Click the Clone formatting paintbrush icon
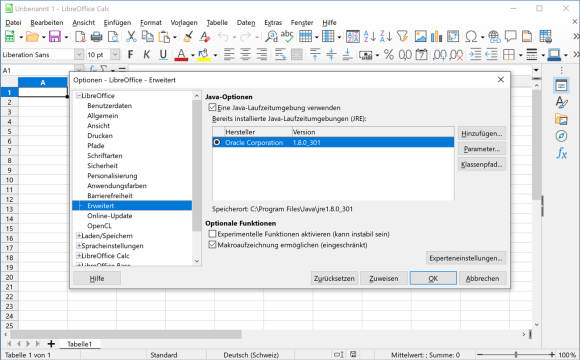 (x=188, y=37)
